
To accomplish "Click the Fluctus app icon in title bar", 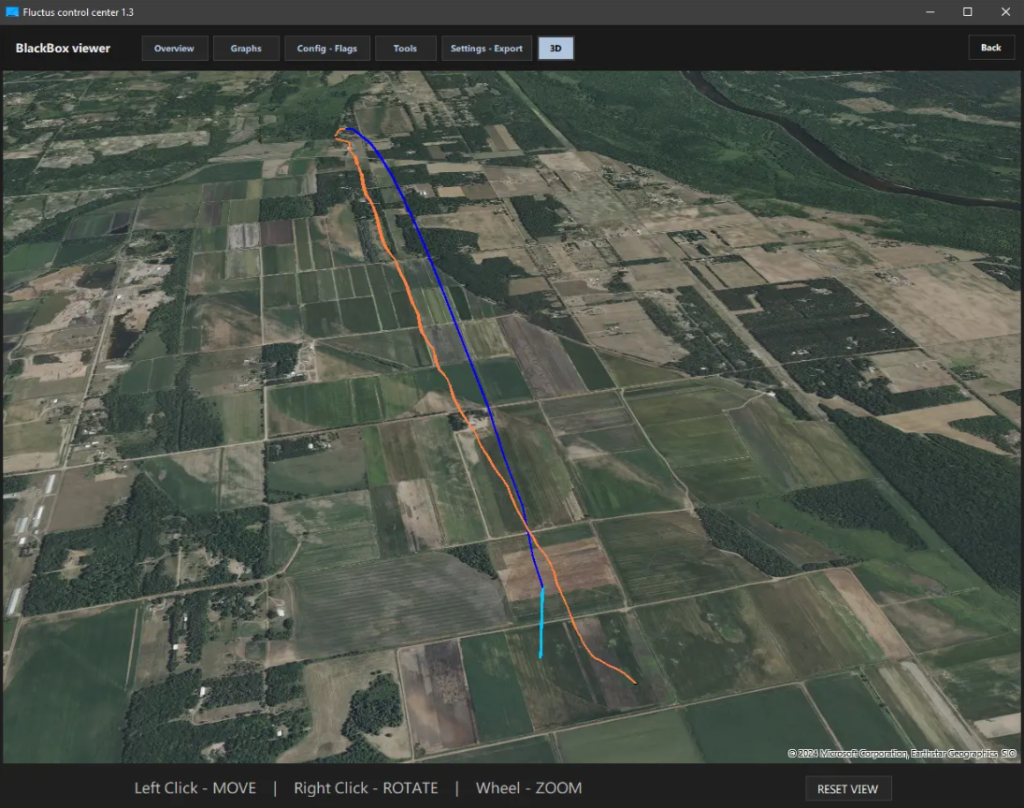I will [x=12, y=12].
